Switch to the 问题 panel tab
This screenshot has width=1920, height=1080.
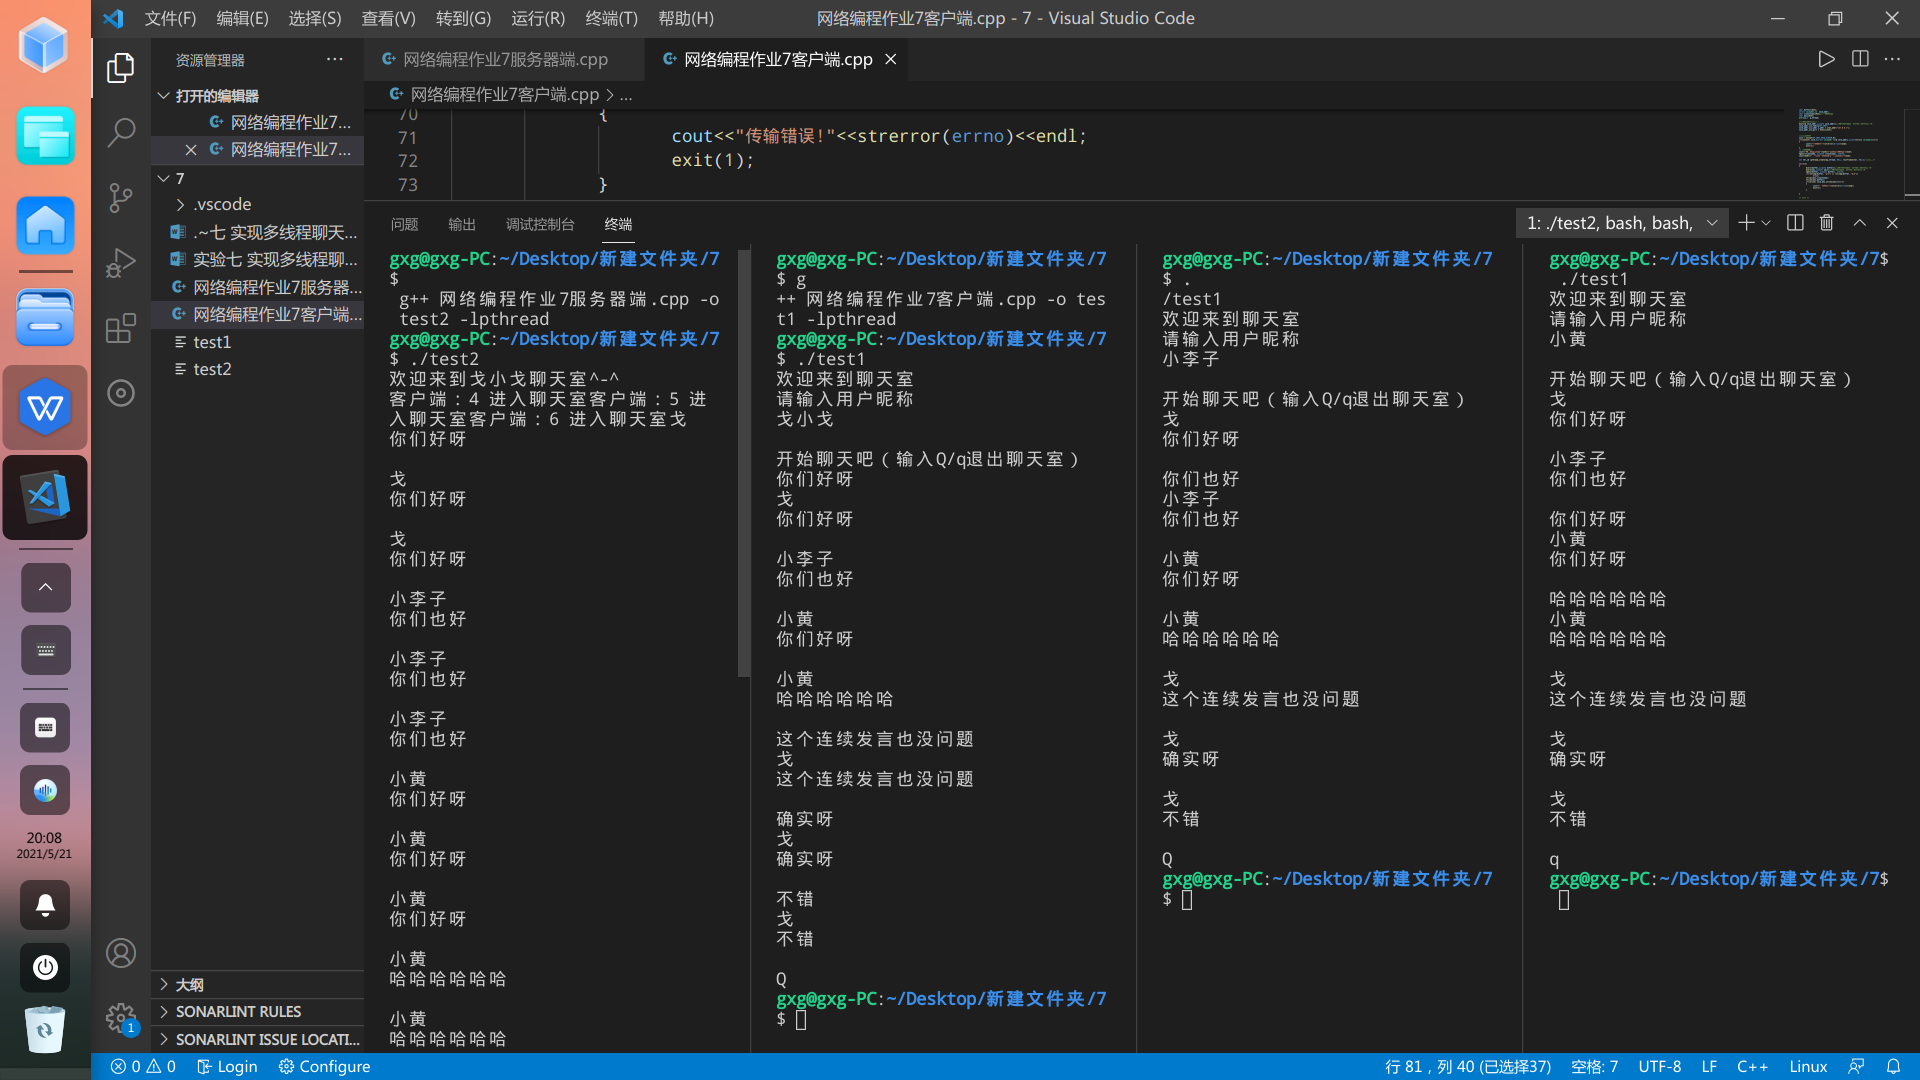tap(404, 224)
